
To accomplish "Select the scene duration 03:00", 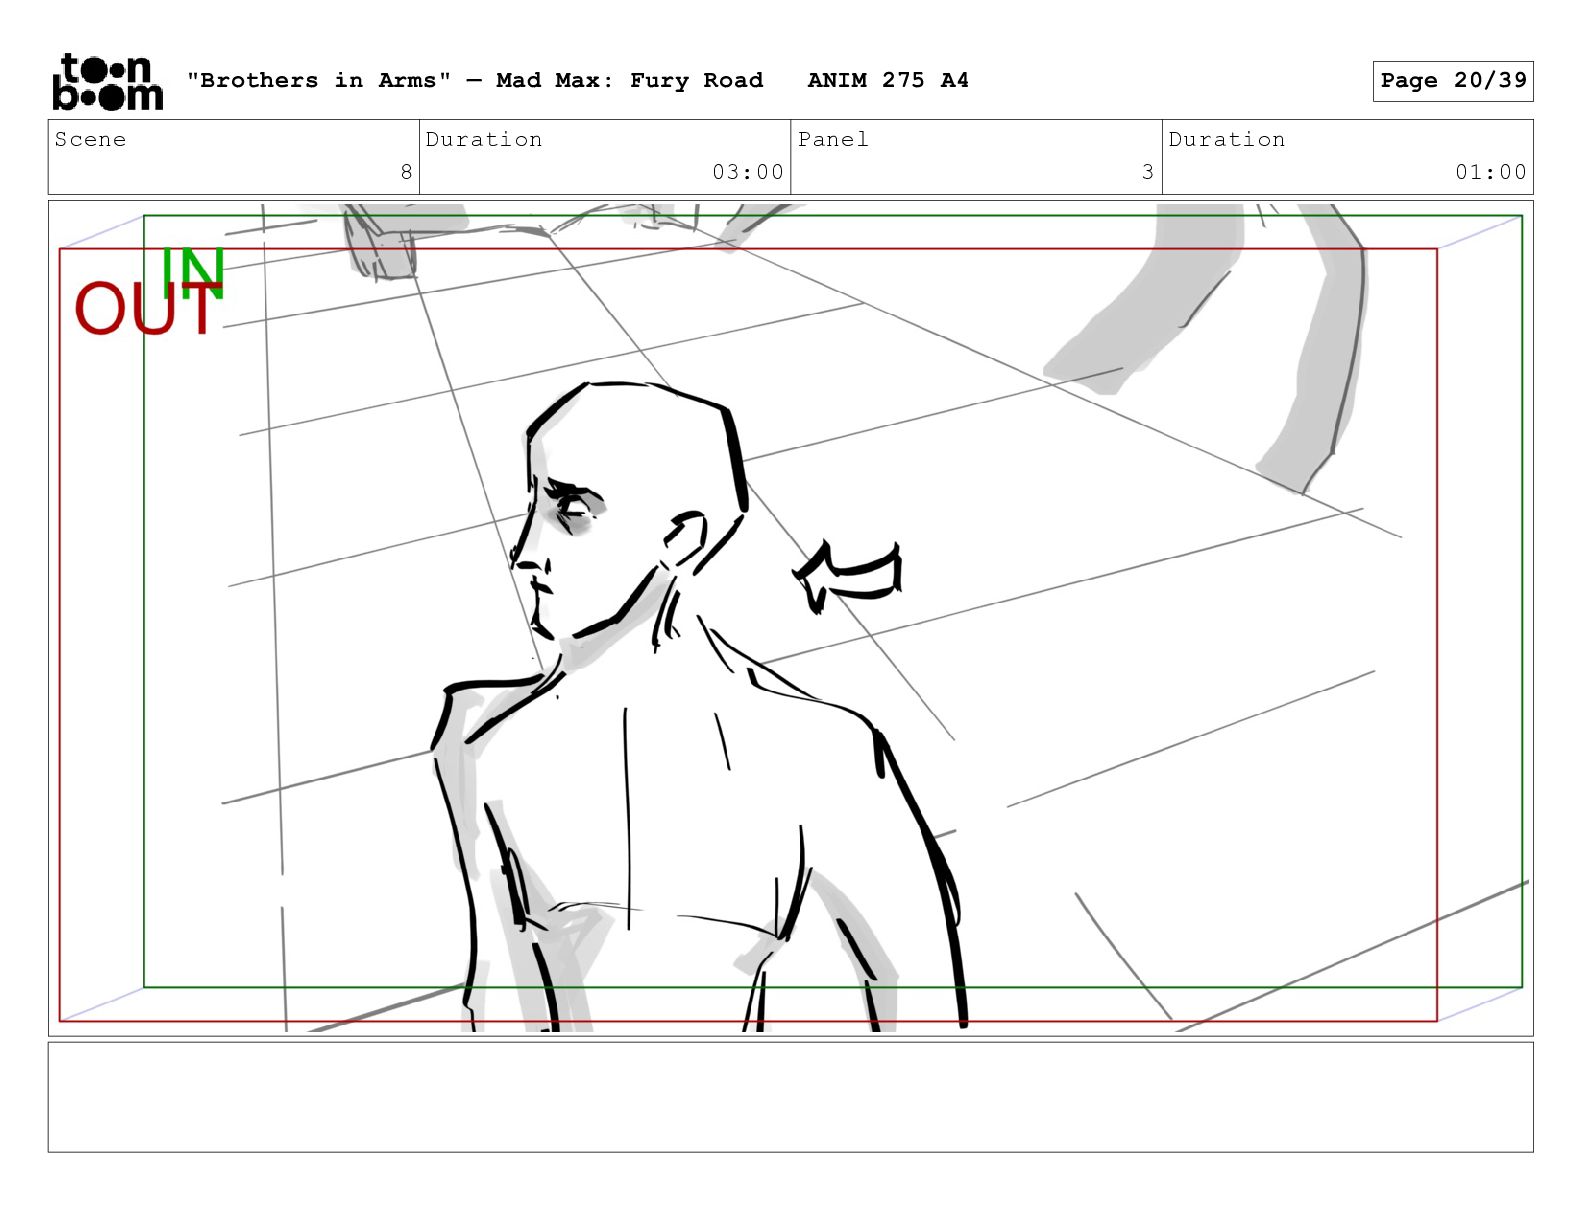I will pyautogui.click(x=748, y=172).
